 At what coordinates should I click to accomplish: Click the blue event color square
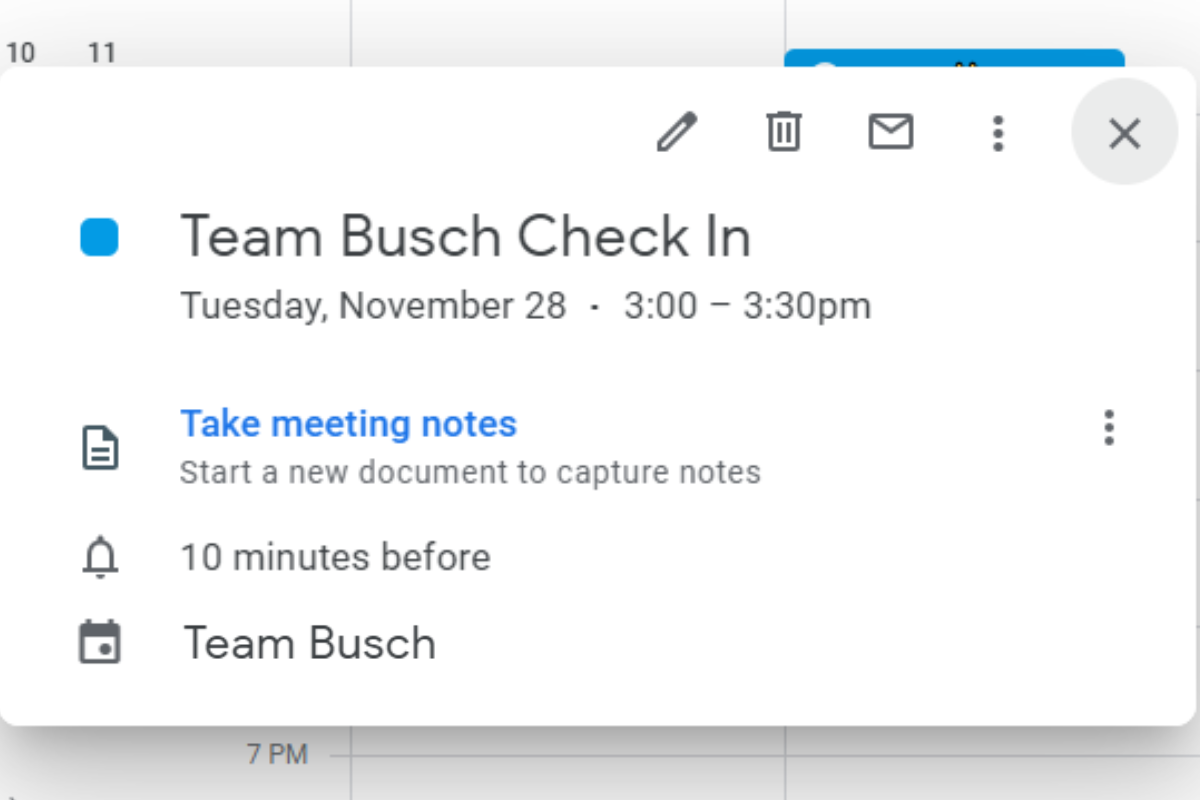[99, 238]
